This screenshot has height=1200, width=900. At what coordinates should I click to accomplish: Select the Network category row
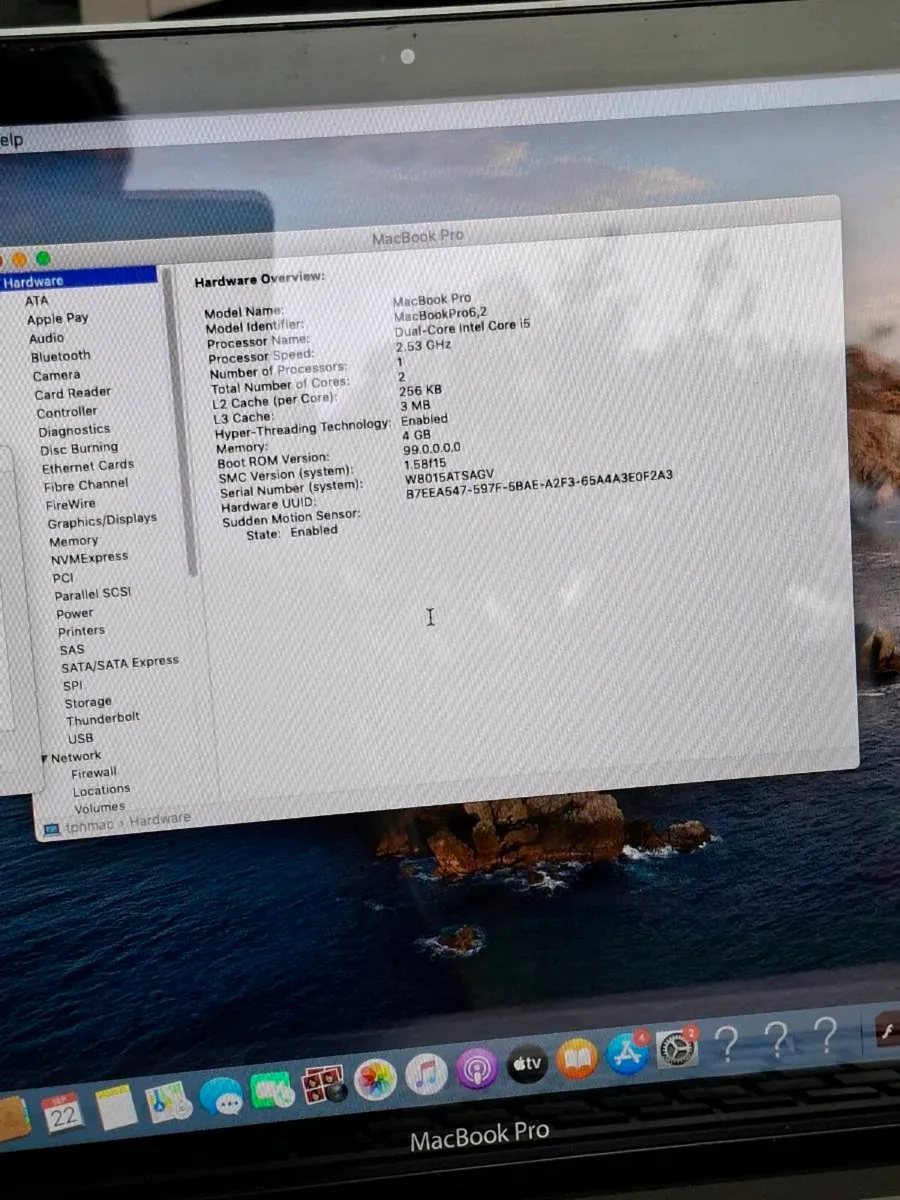coord(76,757)
